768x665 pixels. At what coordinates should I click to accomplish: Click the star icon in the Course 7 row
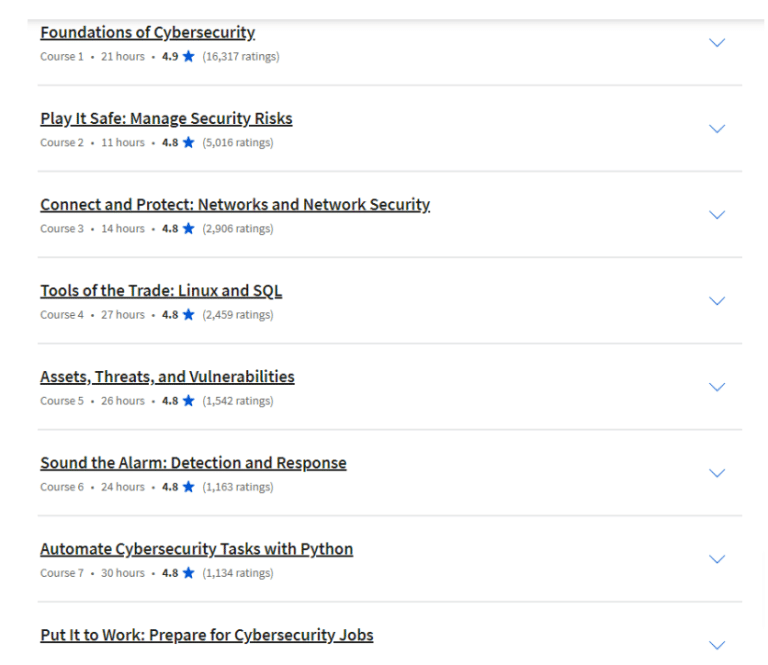point(188,573)
